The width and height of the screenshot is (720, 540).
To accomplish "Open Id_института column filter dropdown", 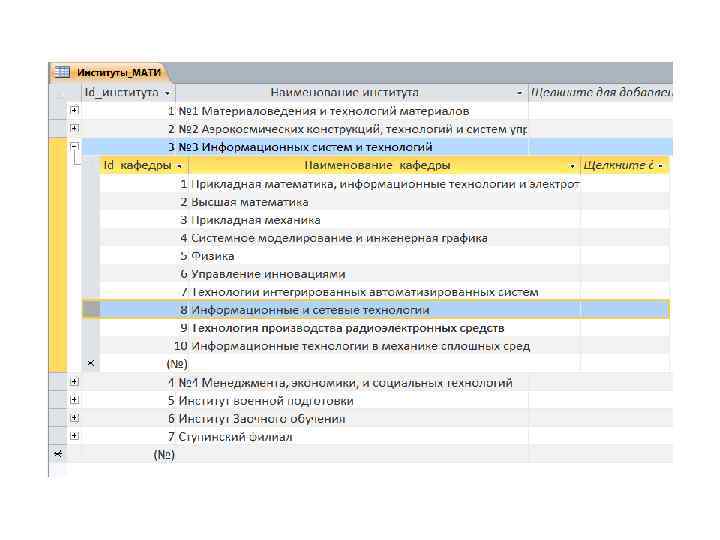I will [x=168, y=93].
